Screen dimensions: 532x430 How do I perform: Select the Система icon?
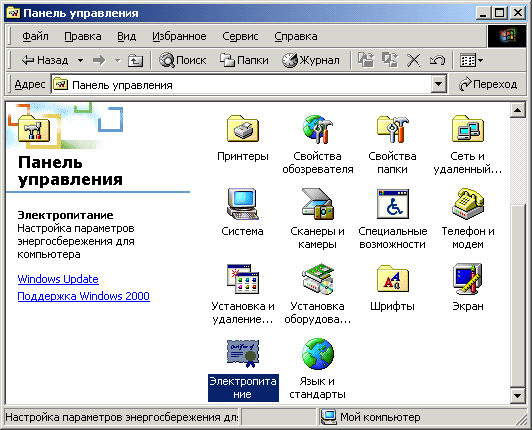pos(243,204)
